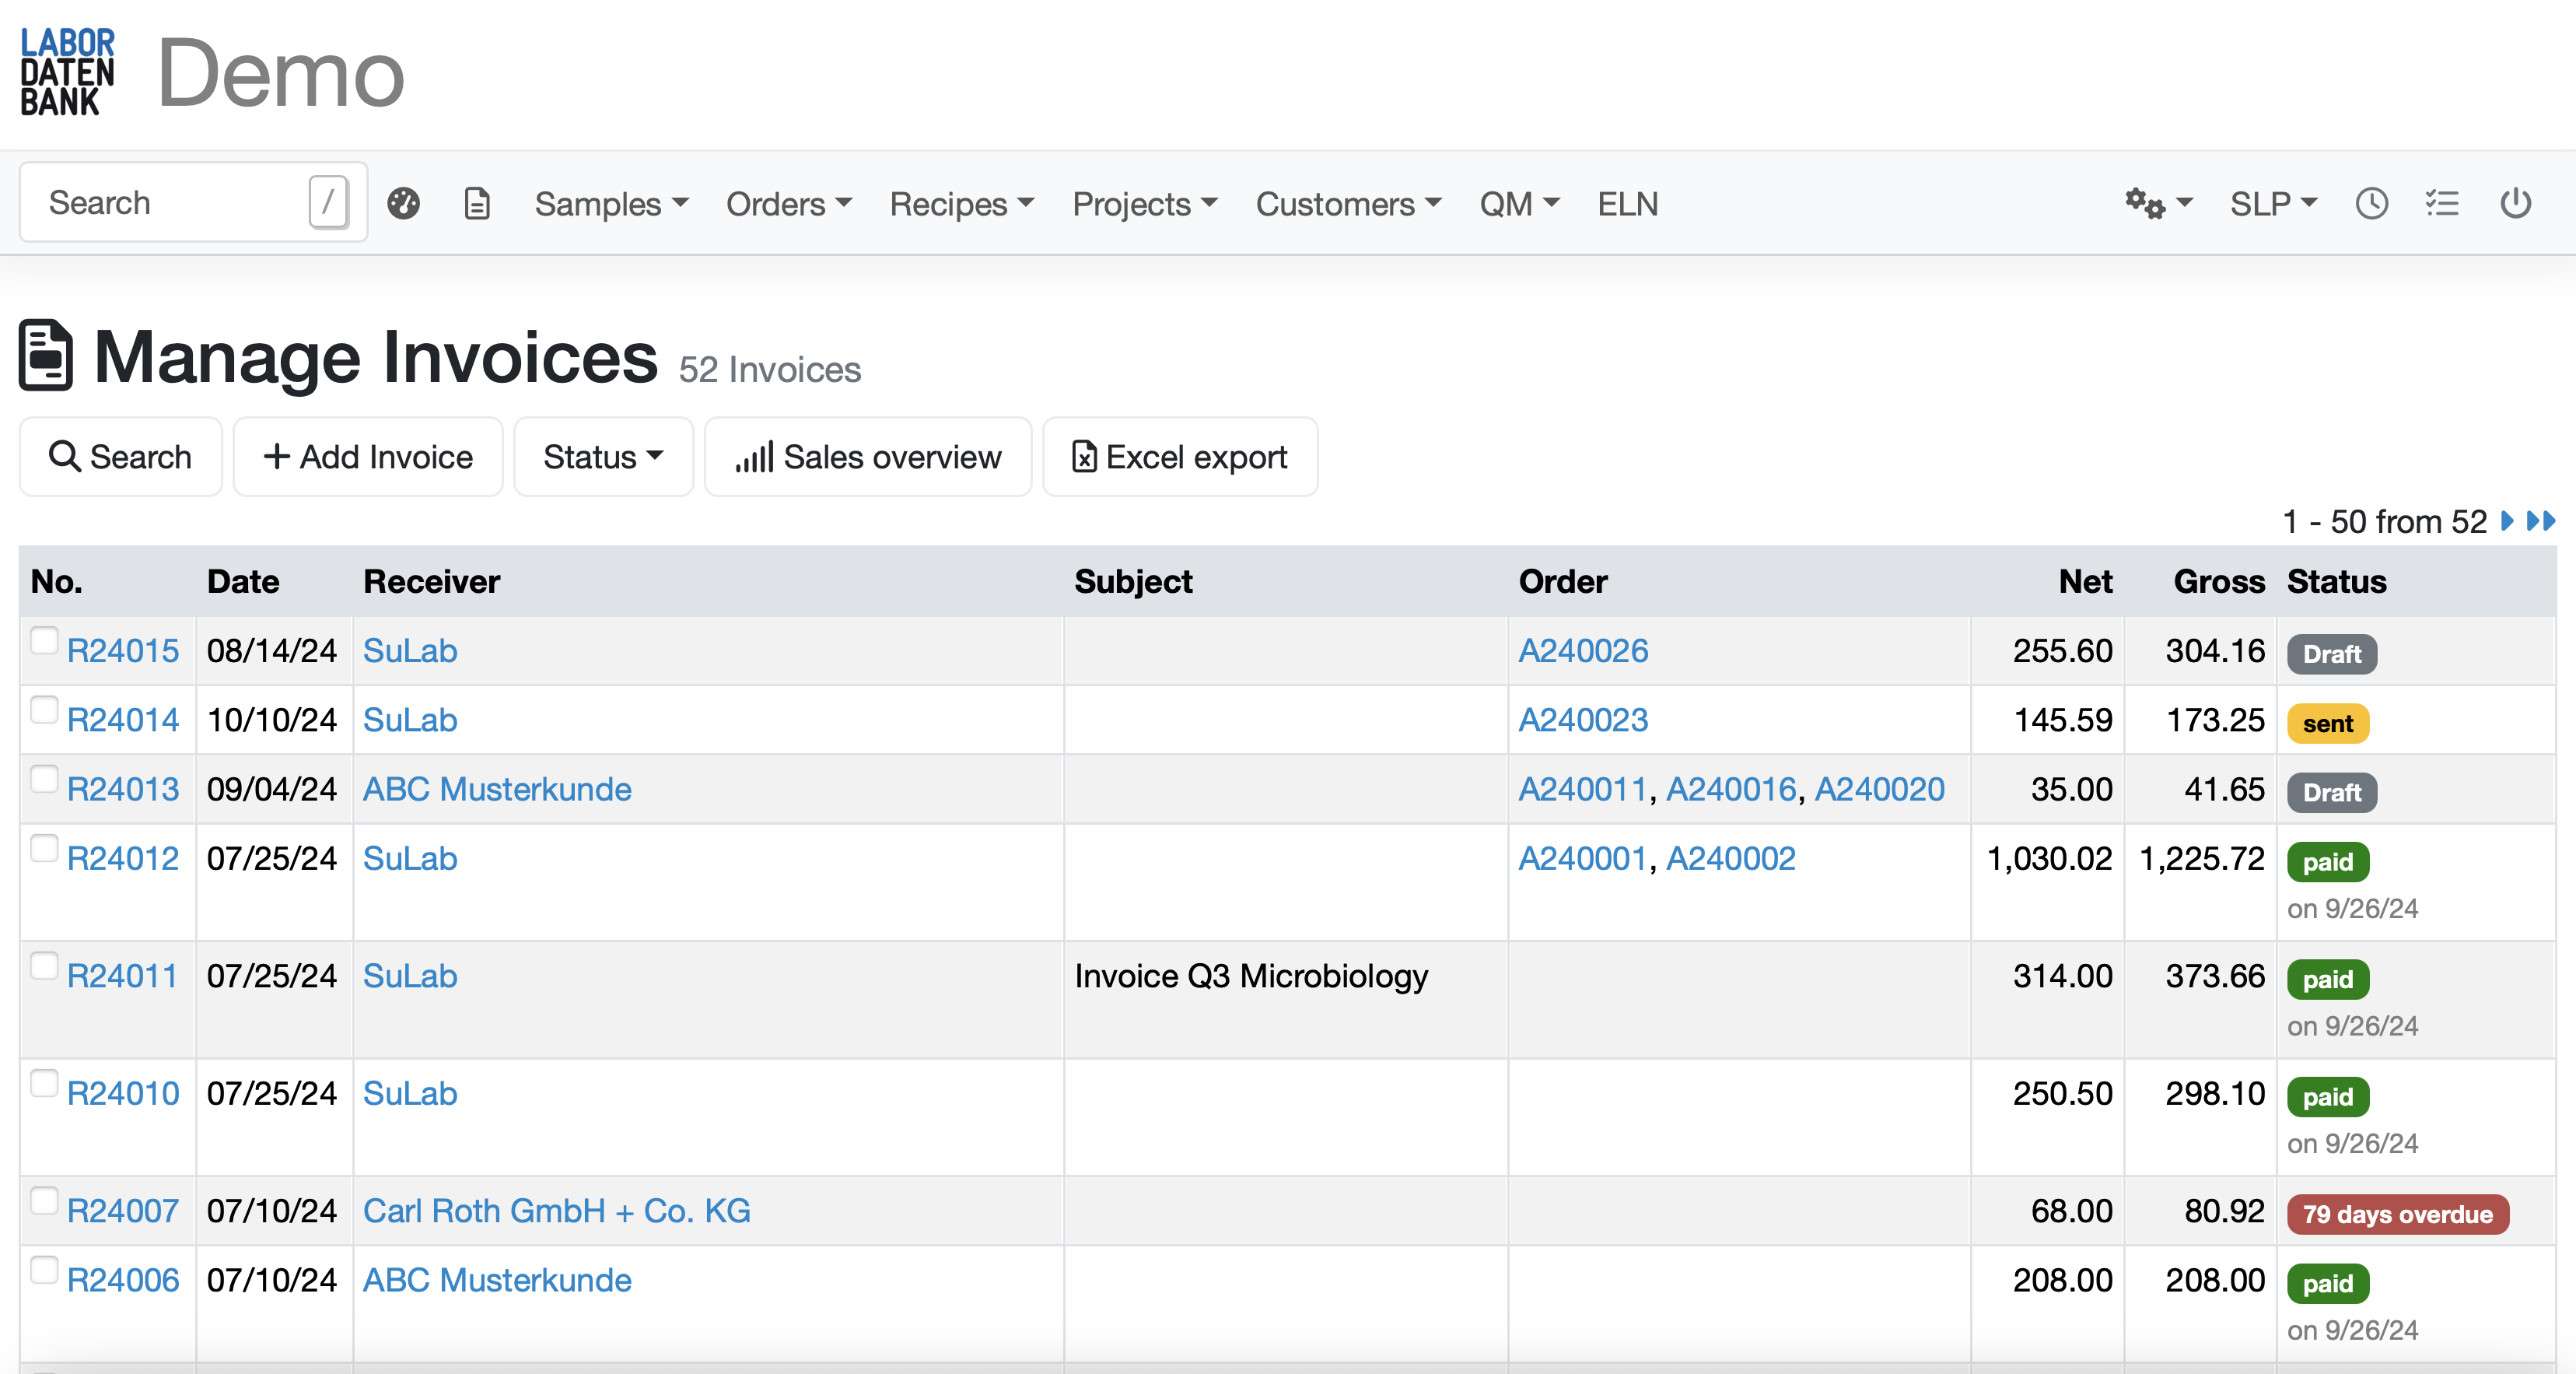Open the ELN menu item

(x=1627, y=203)
